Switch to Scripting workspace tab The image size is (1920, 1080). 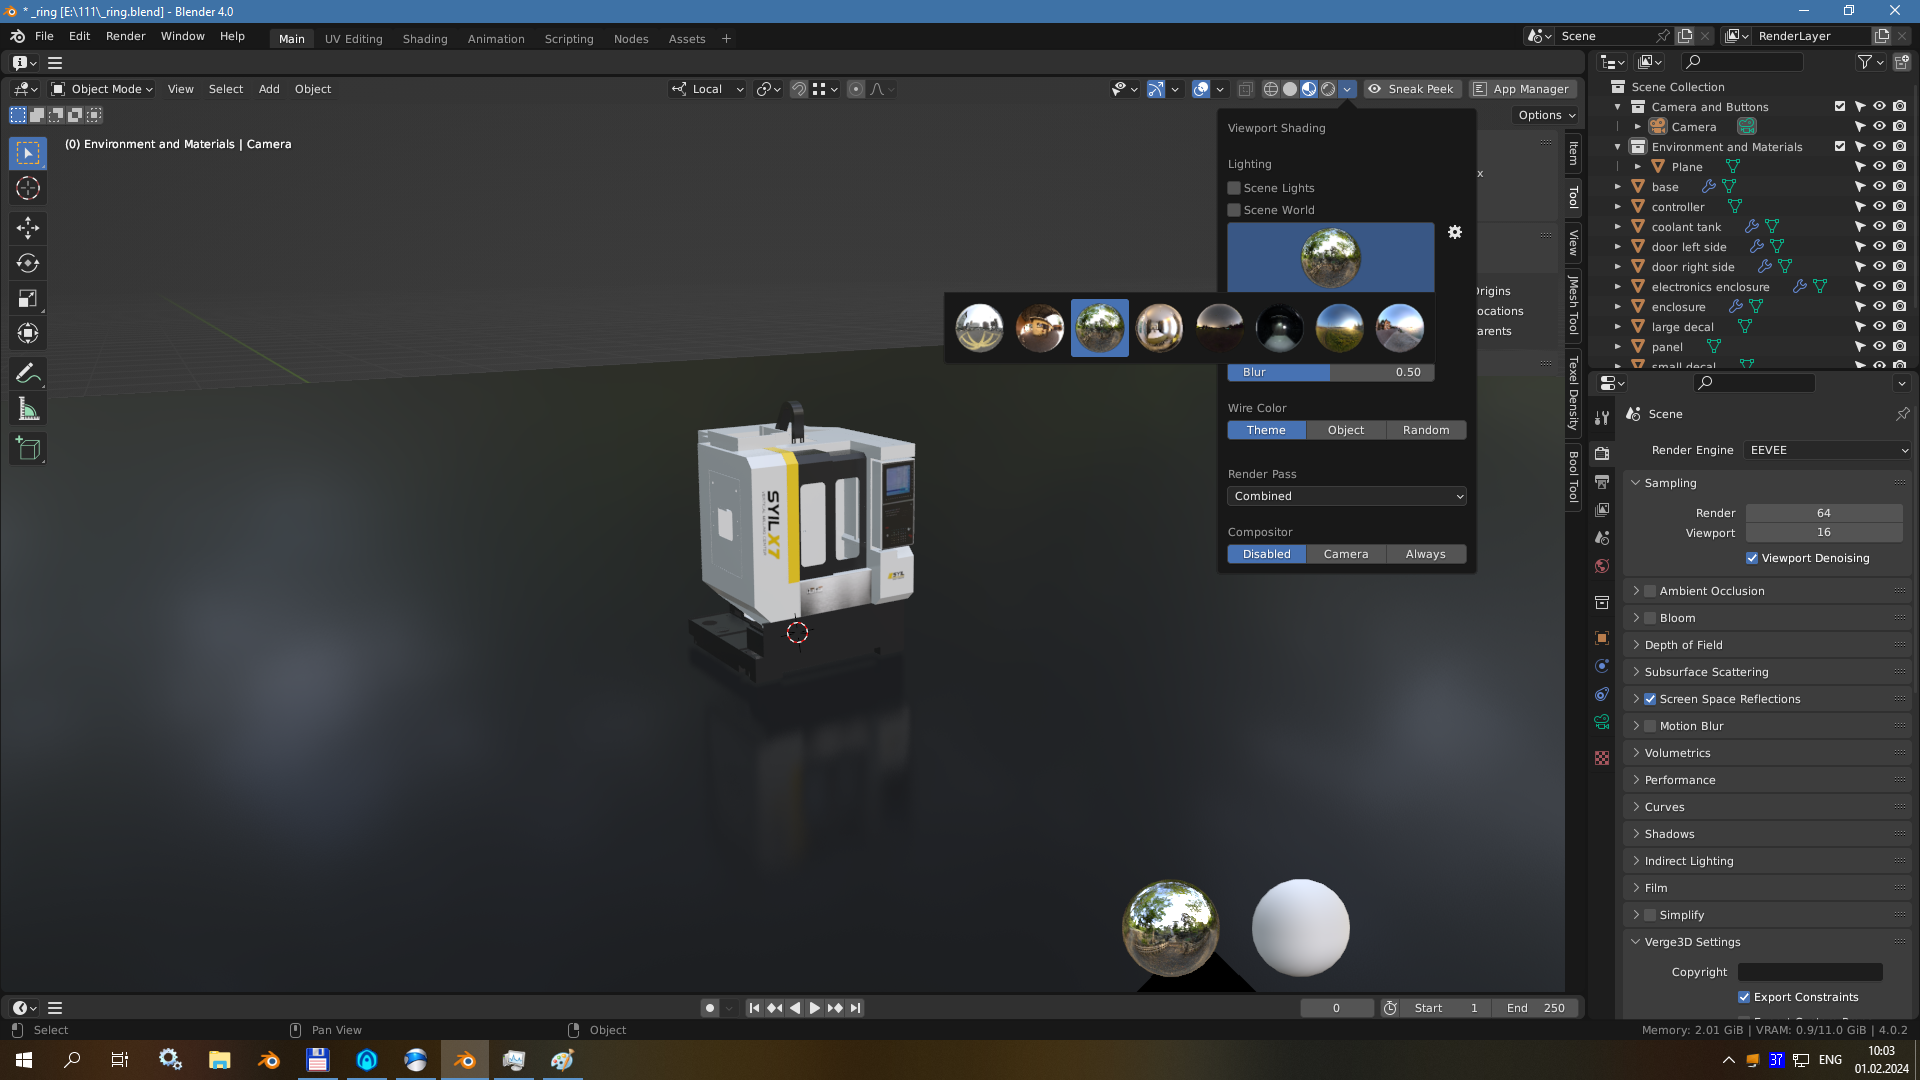point(569,39)
